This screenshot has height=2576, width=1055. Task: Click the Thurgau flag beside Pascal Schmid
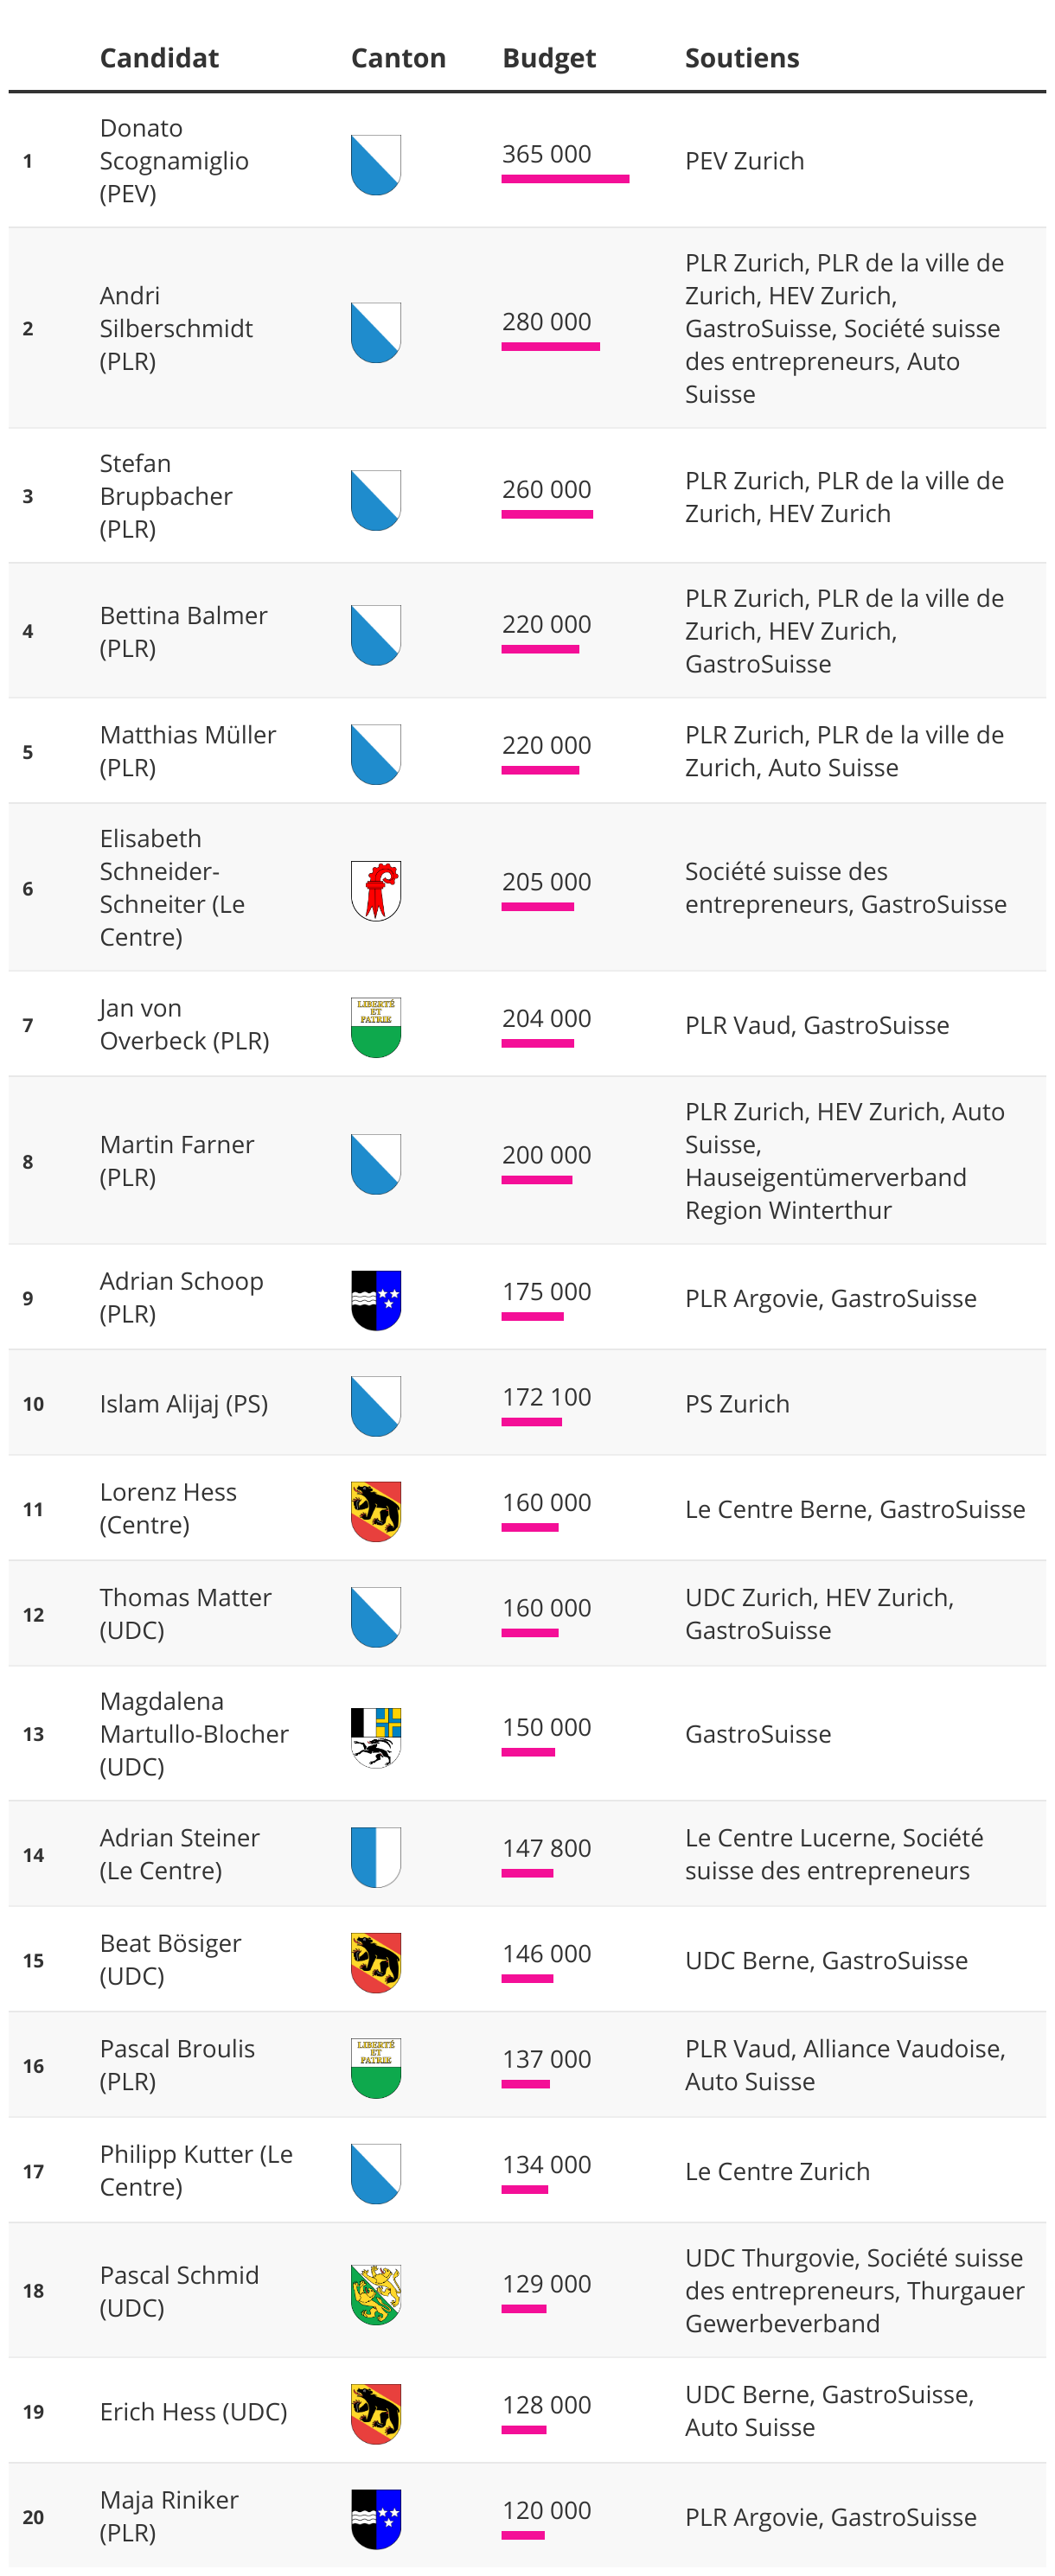(x=376, y=2294)
